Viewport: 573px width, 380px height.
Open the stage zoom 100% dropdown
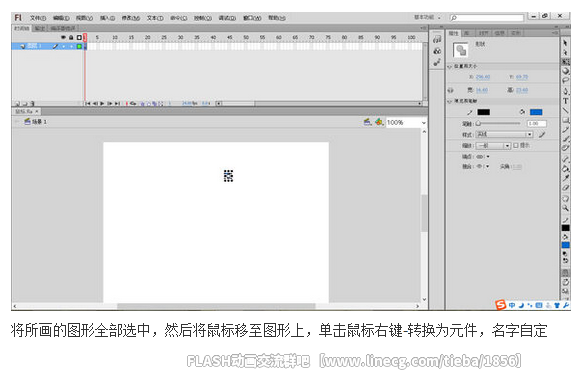tap(424, 123)
